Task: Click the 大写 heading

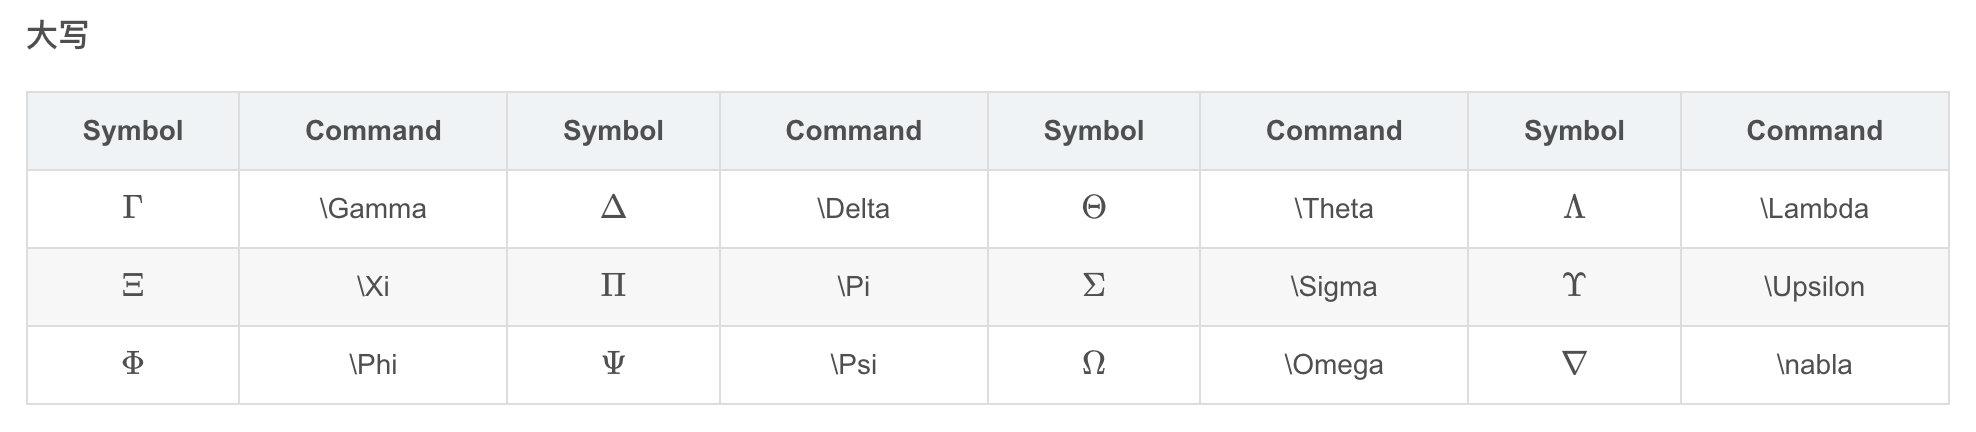Action: click(57, 36)
